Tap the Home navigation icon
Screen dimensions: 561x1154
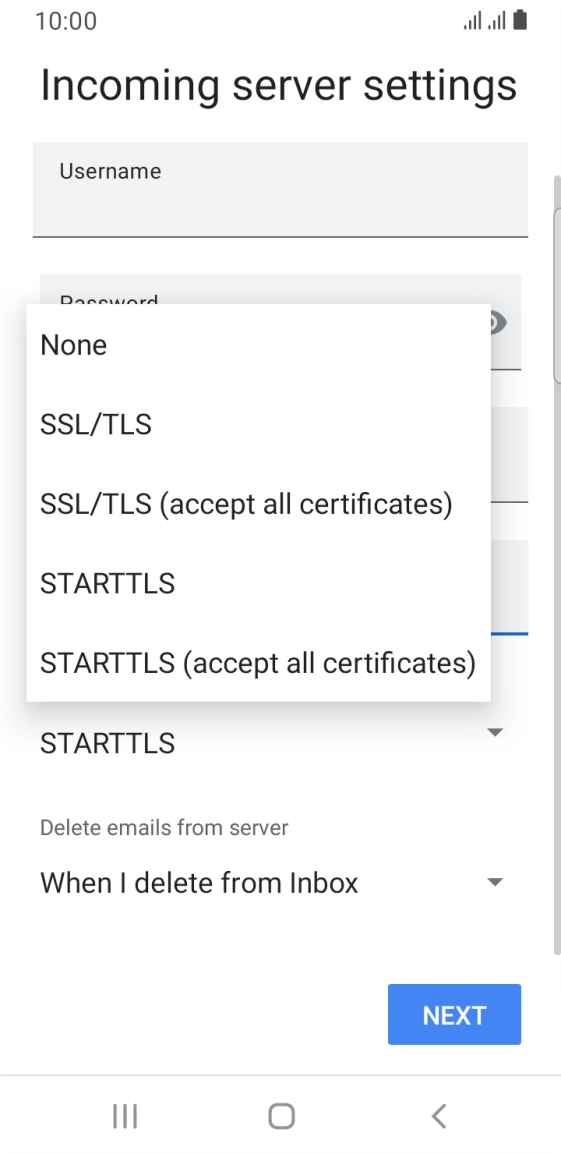click(x=281, y=1116)
